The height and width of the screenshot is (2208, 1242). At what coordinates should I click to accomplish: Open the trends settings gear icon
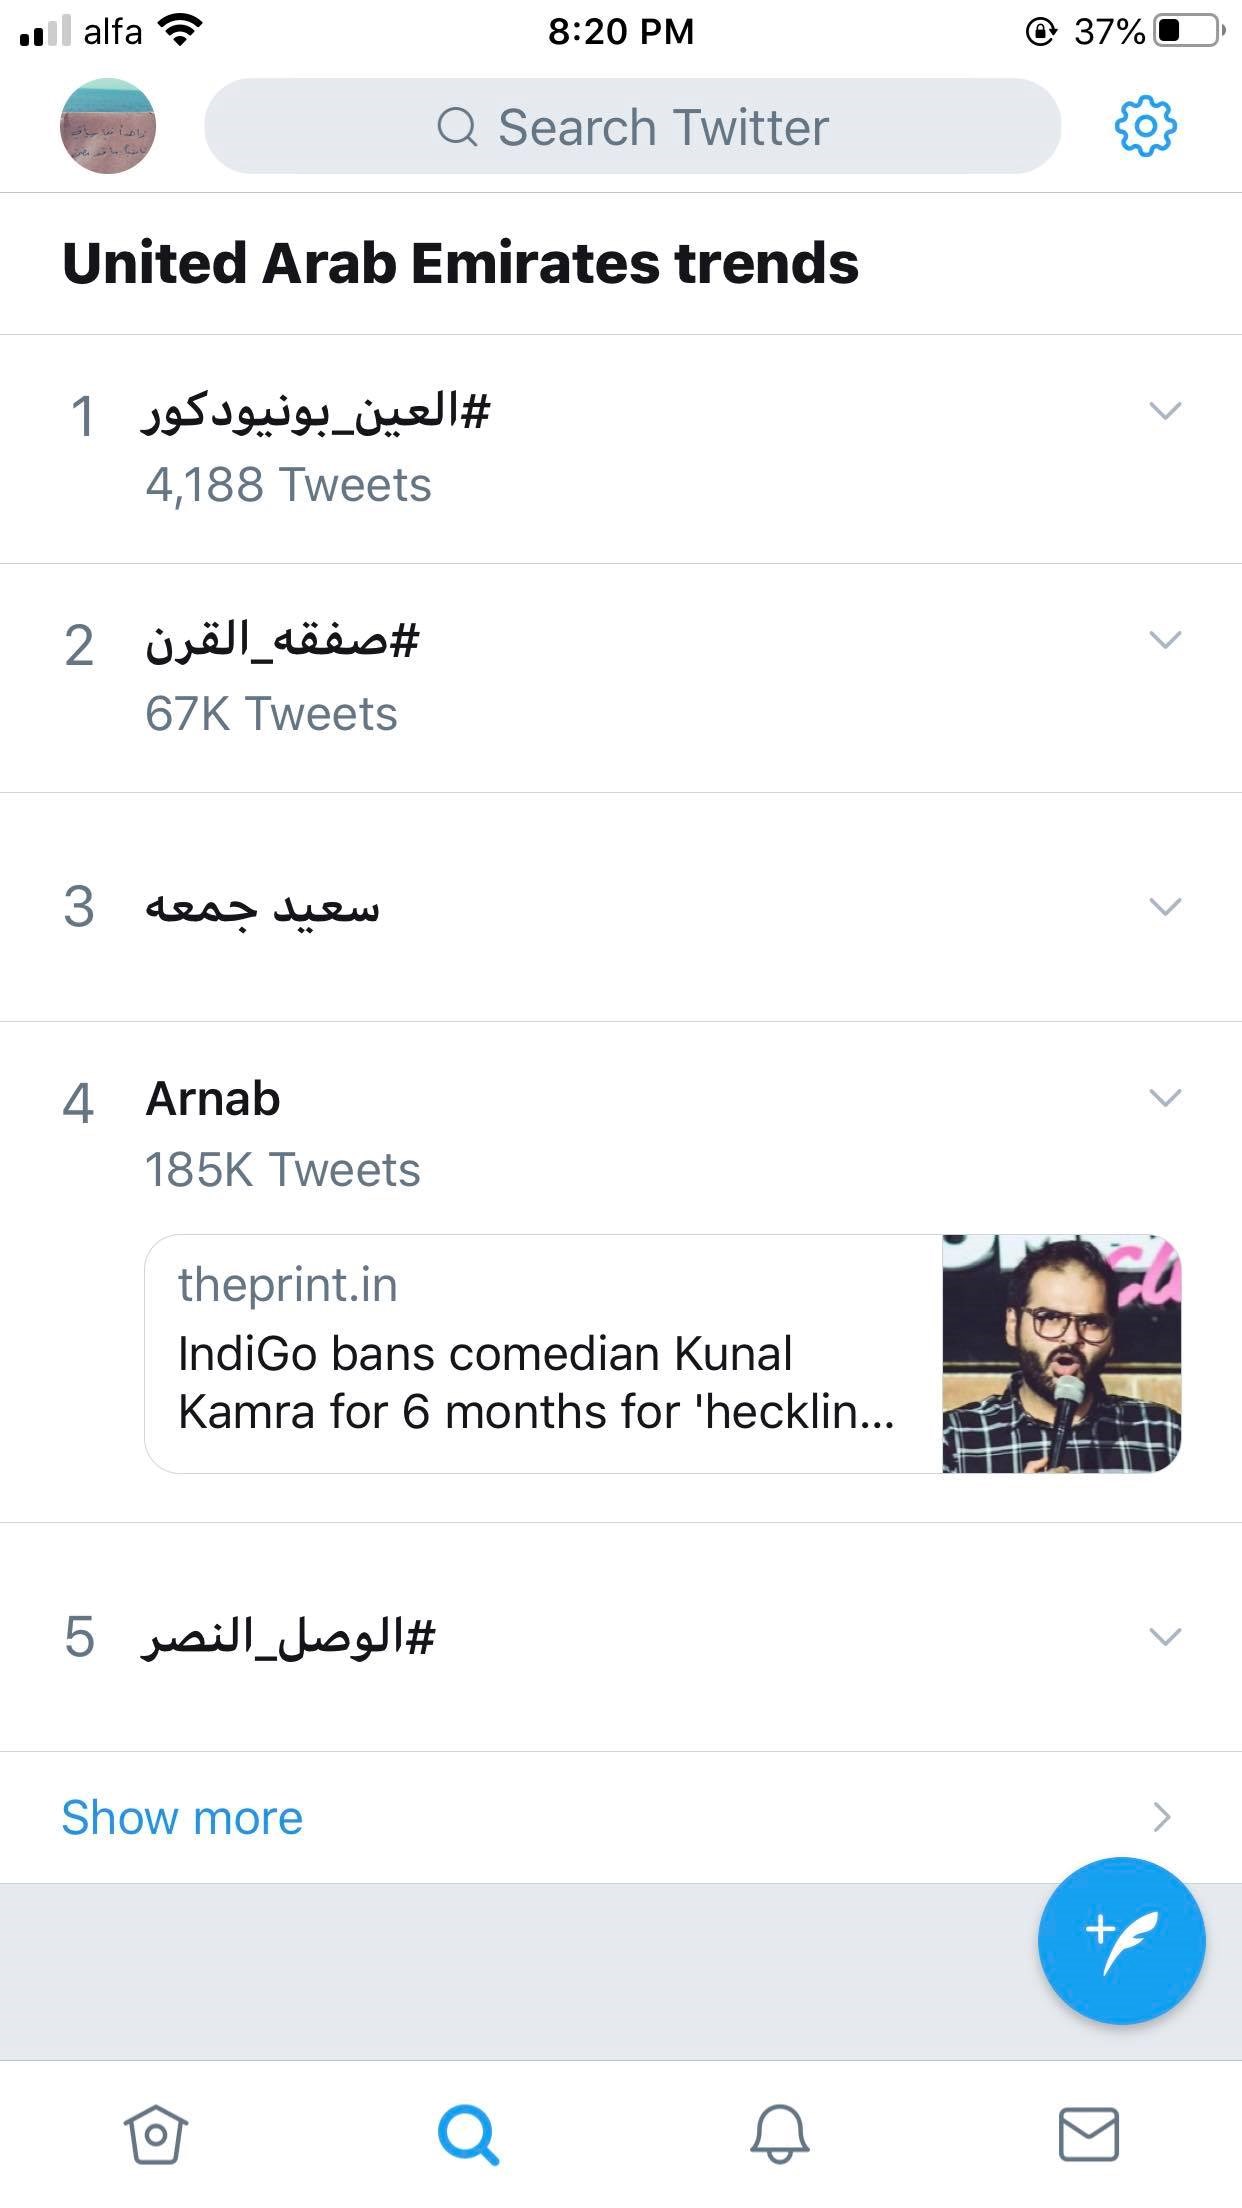click(x=1145, y=126)
